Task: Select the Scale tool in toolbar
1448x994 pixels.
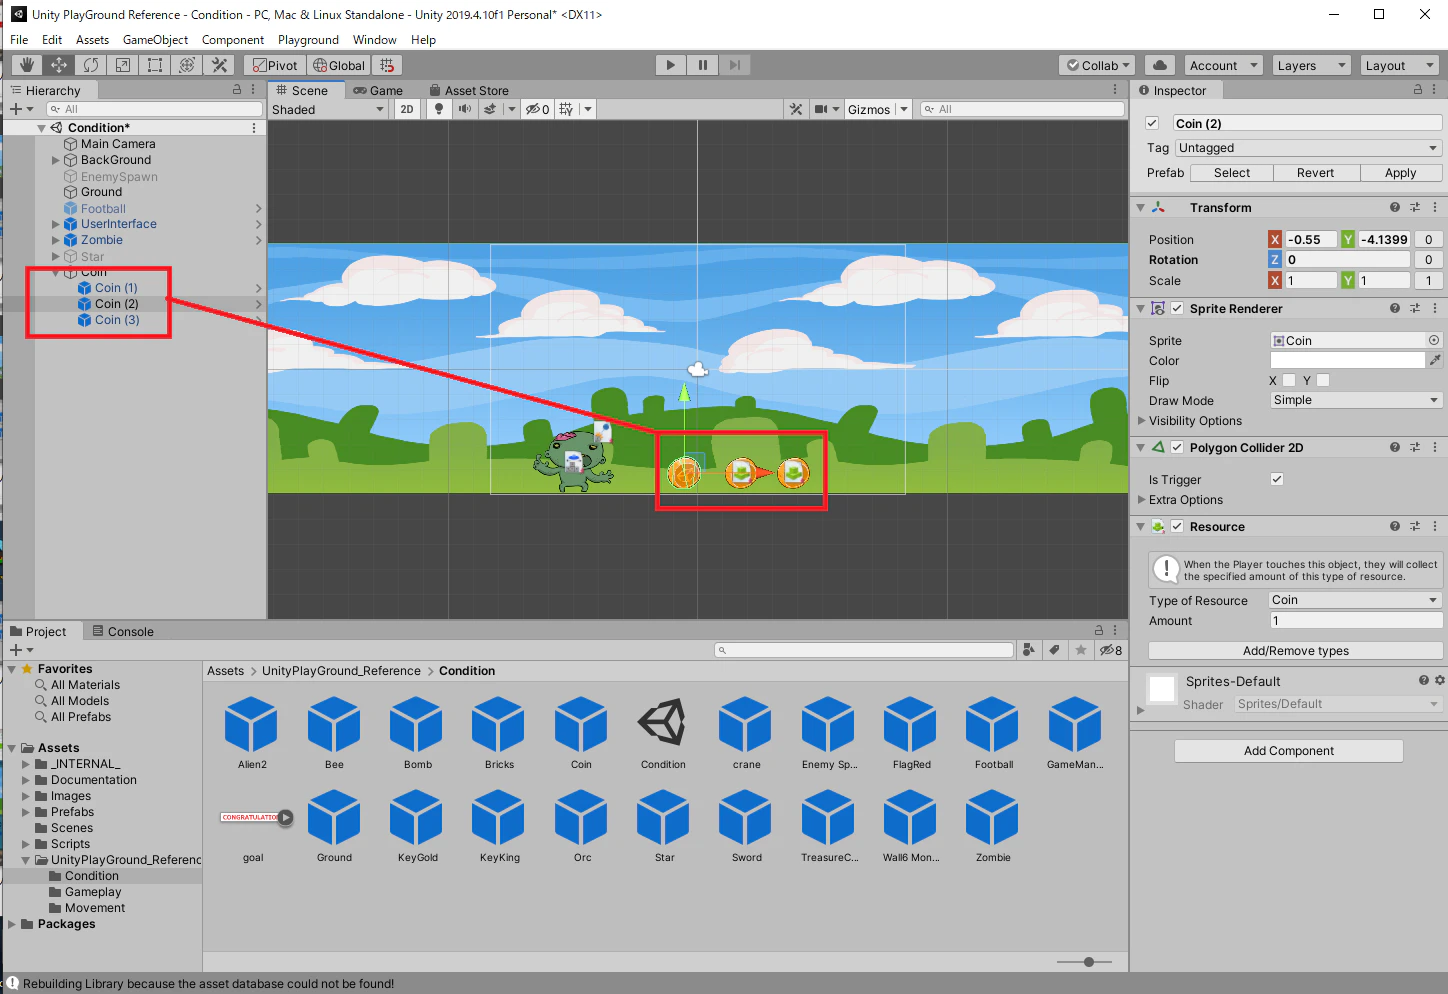Action: coord(123,65)
